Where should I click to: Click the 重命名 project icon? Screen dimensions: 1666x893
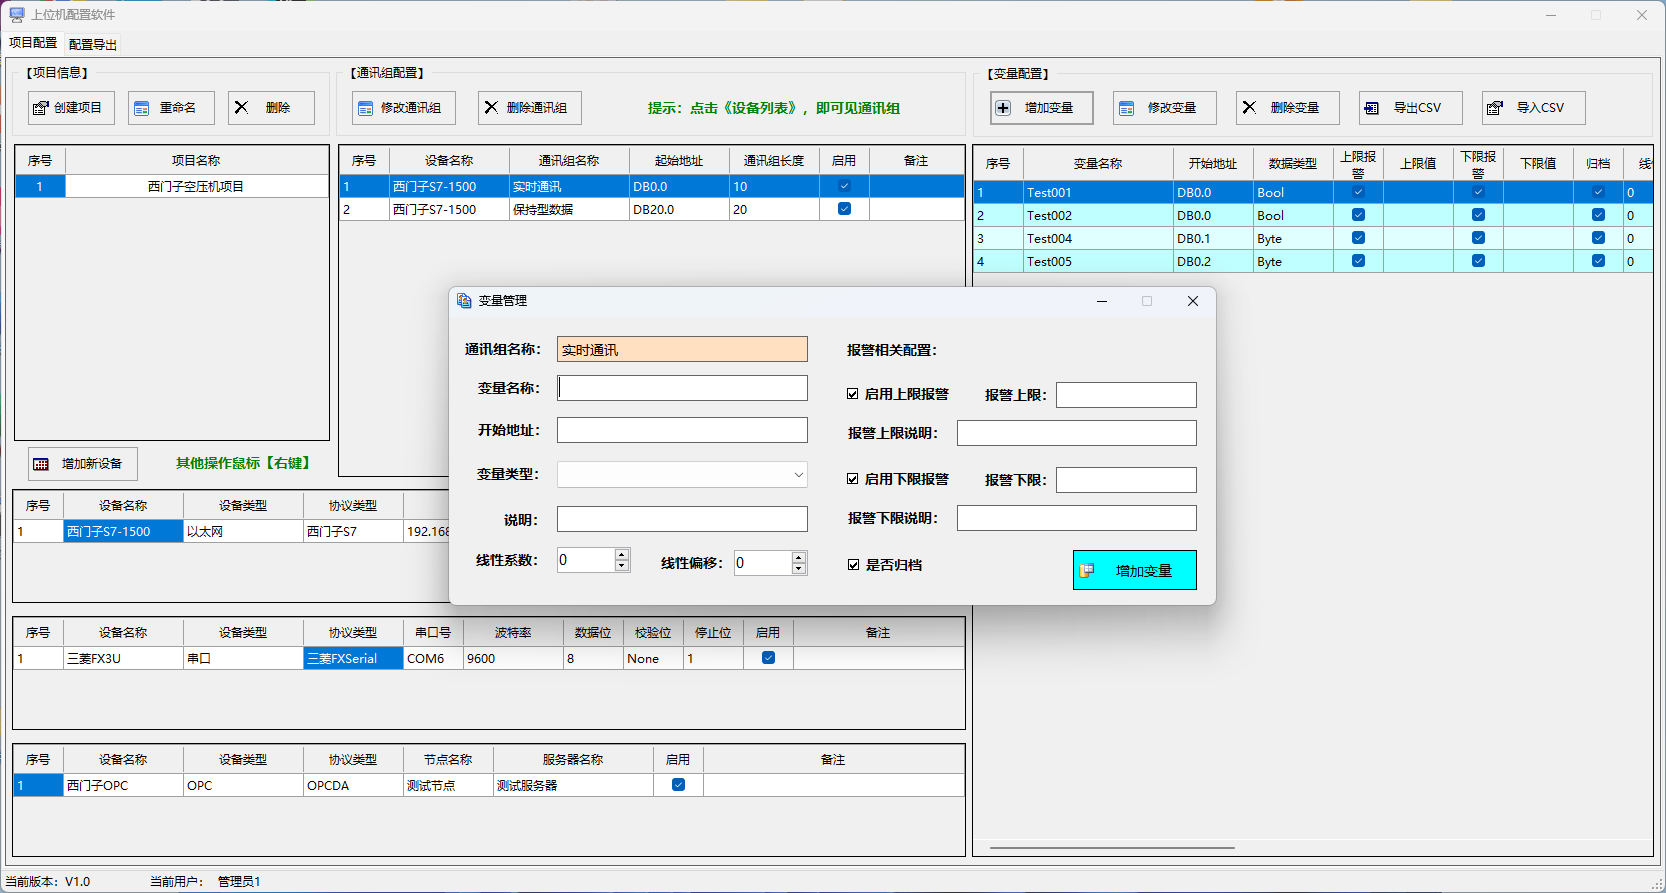tap(142, 108)
